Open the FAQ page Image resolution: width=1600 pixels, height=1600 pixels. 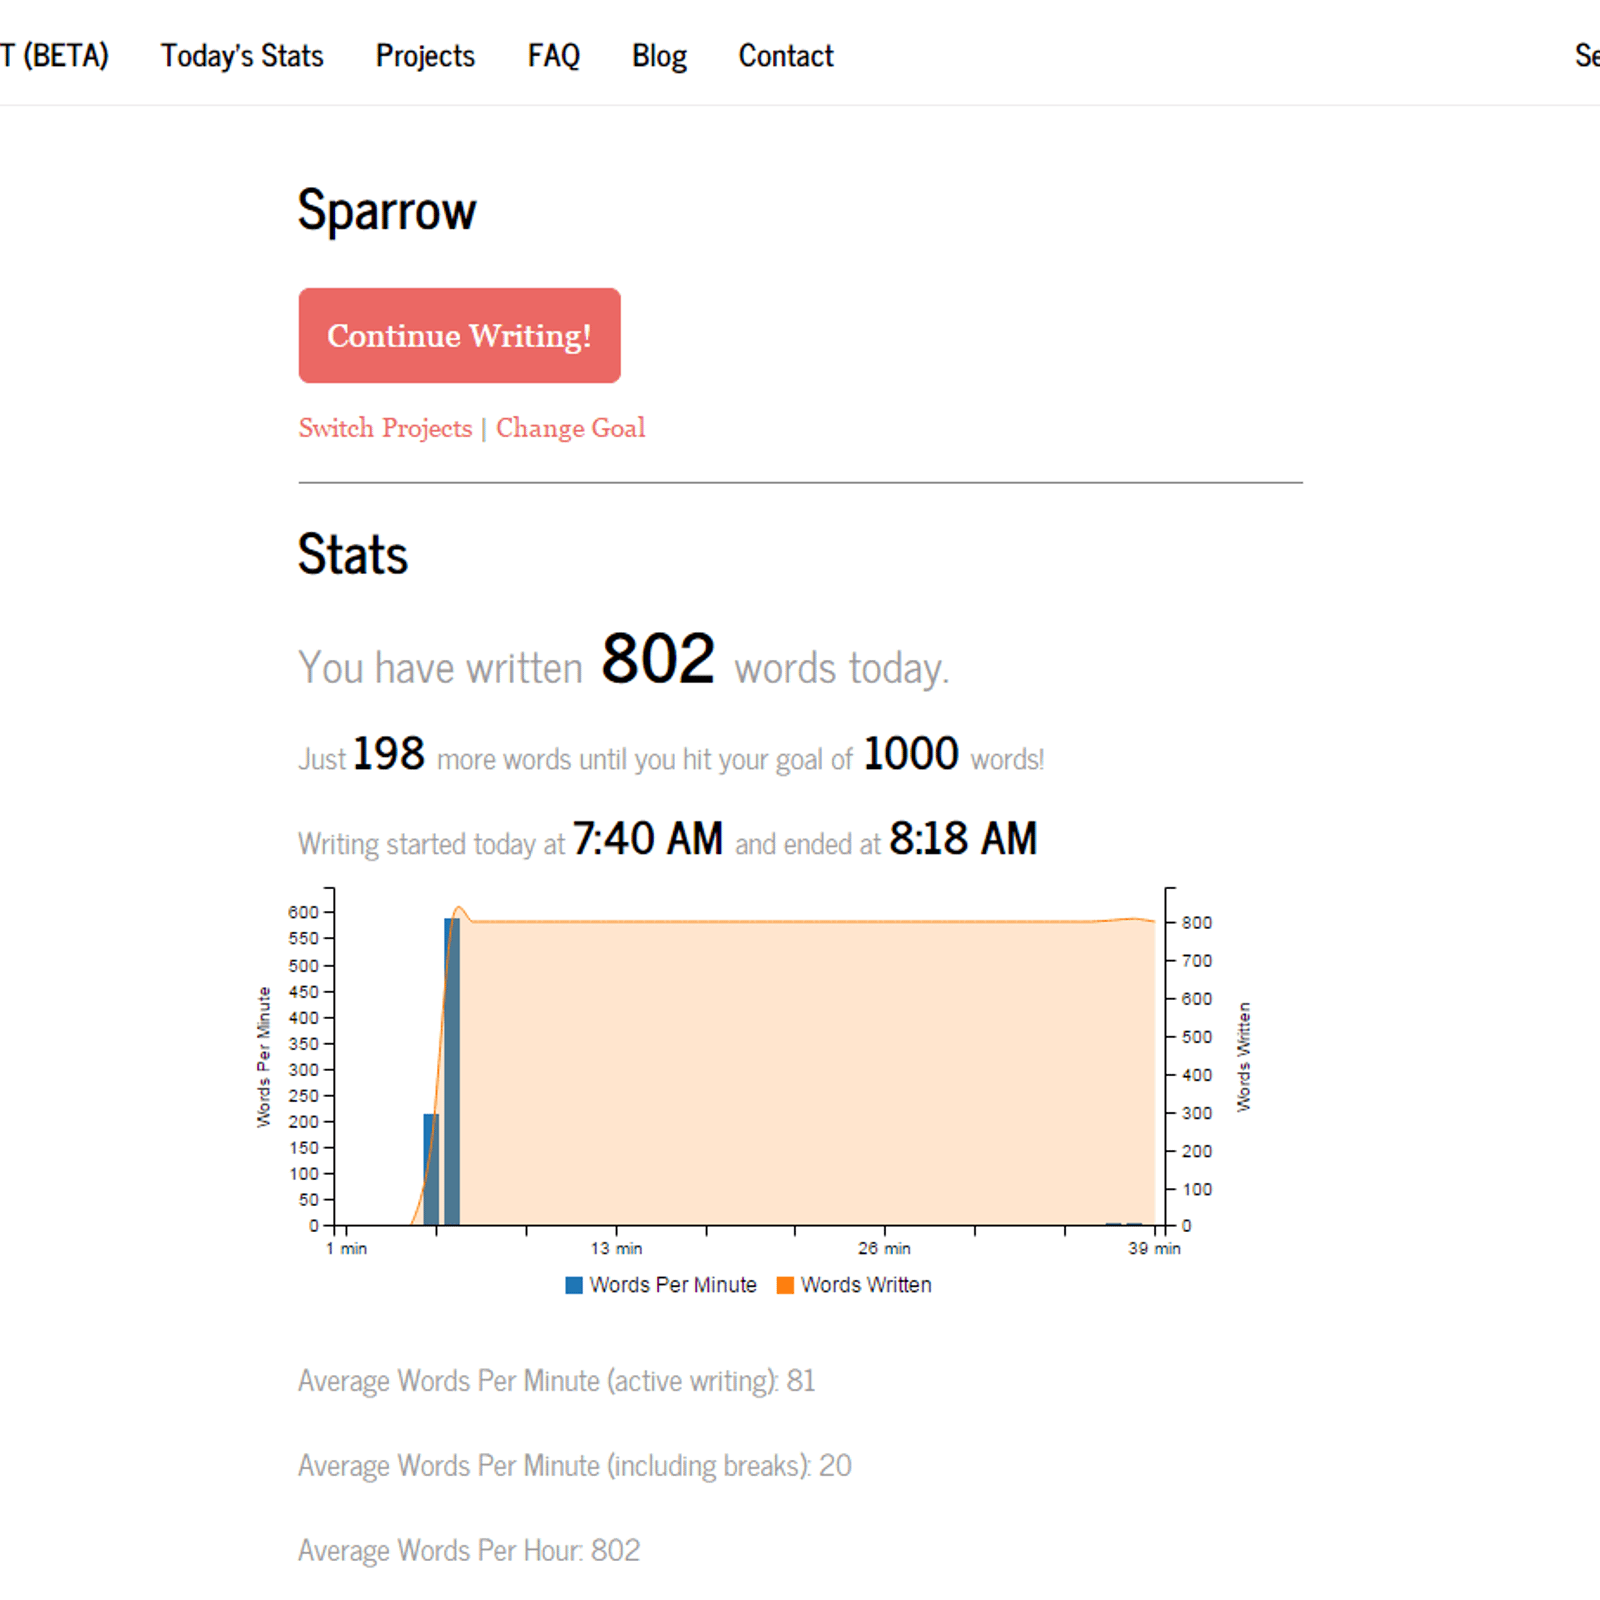pyautogui.click(x=554, y=56)
